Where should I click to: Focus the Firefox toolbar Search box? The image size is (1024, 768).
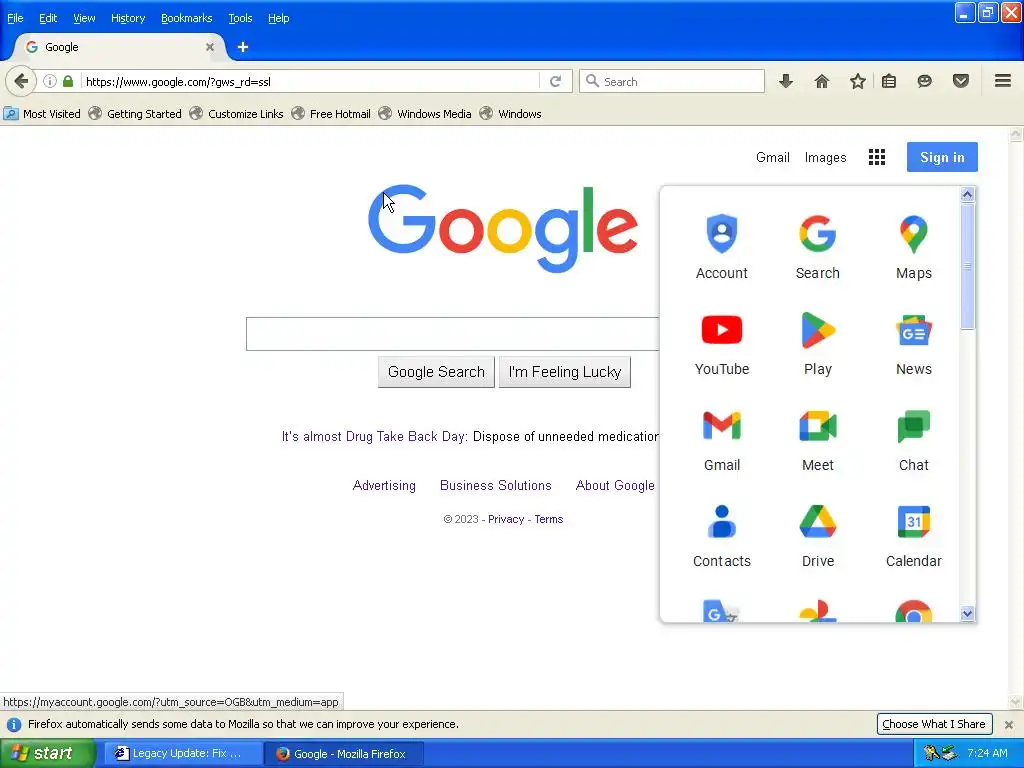[672, 81]
